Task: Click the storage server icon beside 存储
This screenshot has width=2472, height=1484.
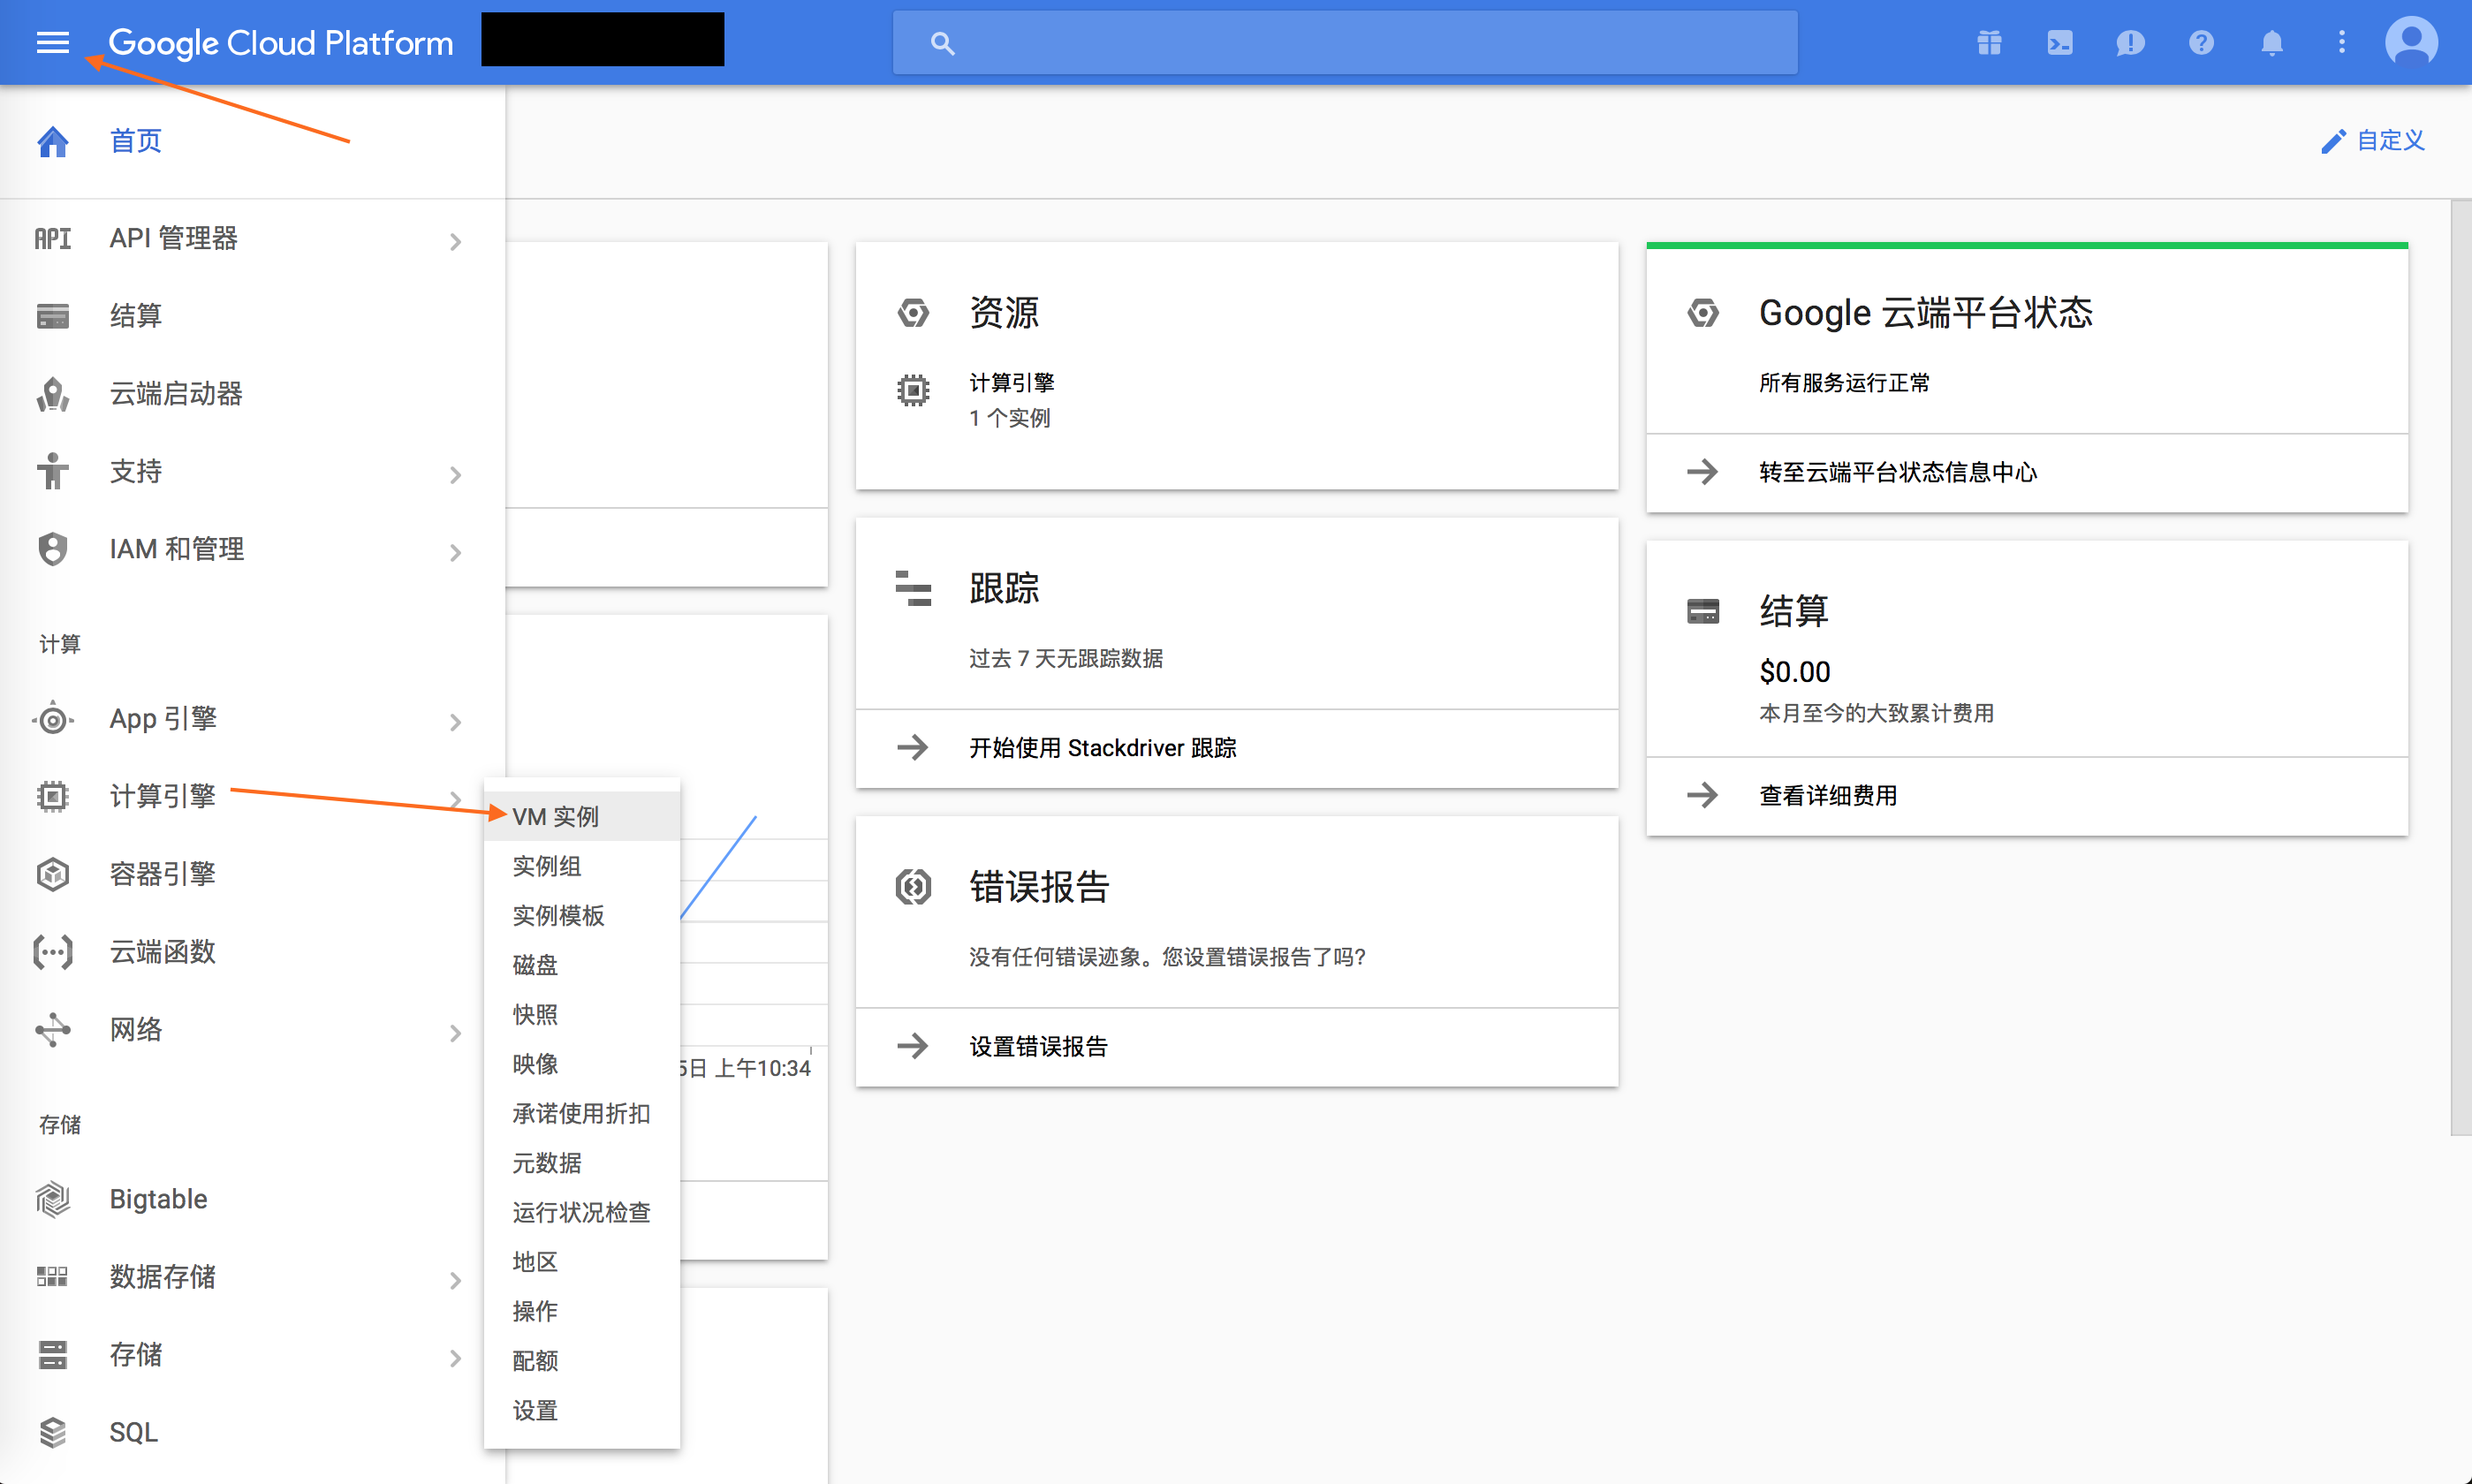Action: click(x=53, y=1355)
